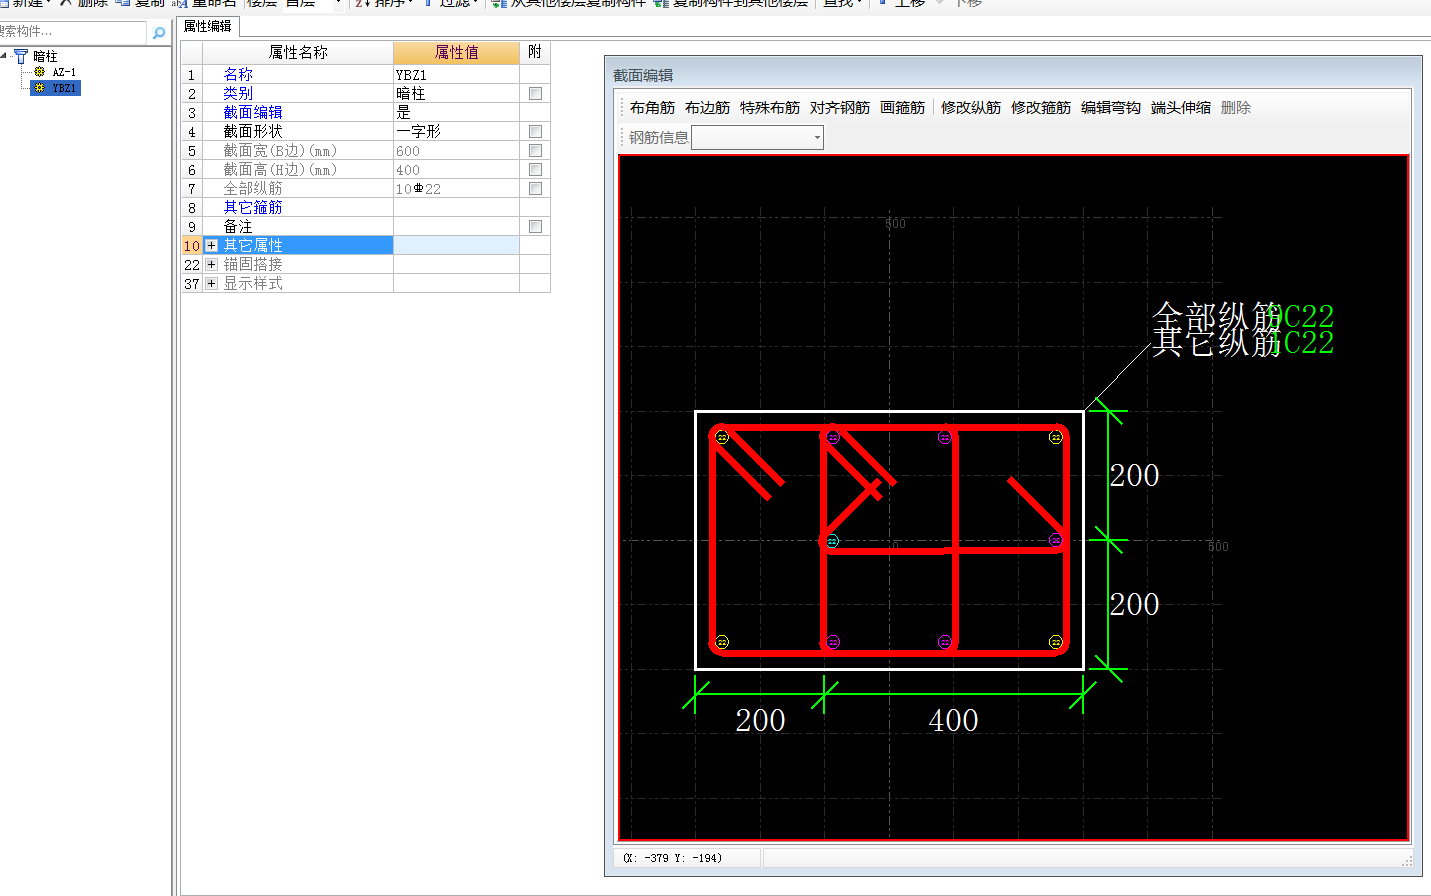Select the 修改箍筋 tool

tap(1041, 107)
